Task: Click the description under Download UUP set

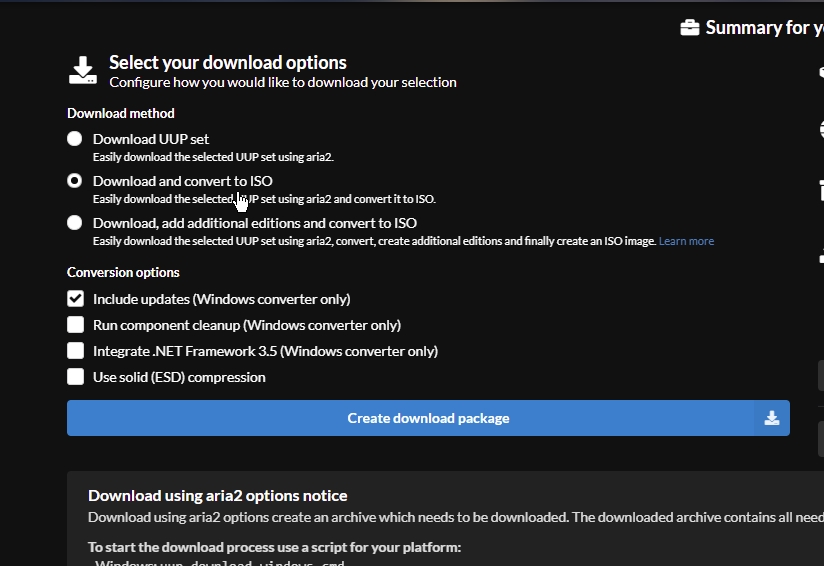Action: pyautogui.click(x=213, y=157)
